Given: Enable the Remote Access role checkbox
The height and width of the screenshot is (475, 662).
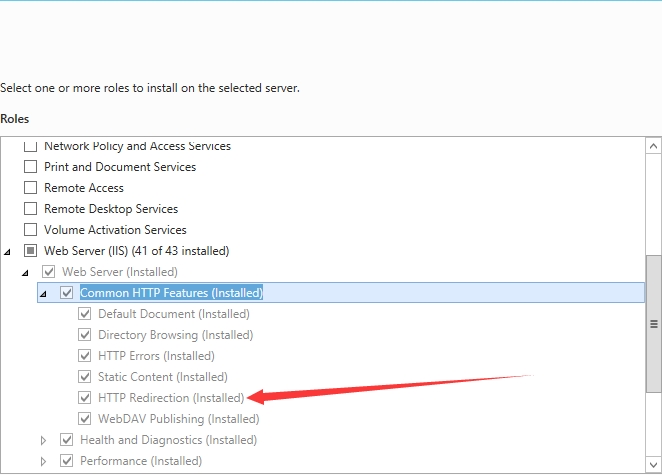Looking at the screenshot, I should [x=30, y=187].
